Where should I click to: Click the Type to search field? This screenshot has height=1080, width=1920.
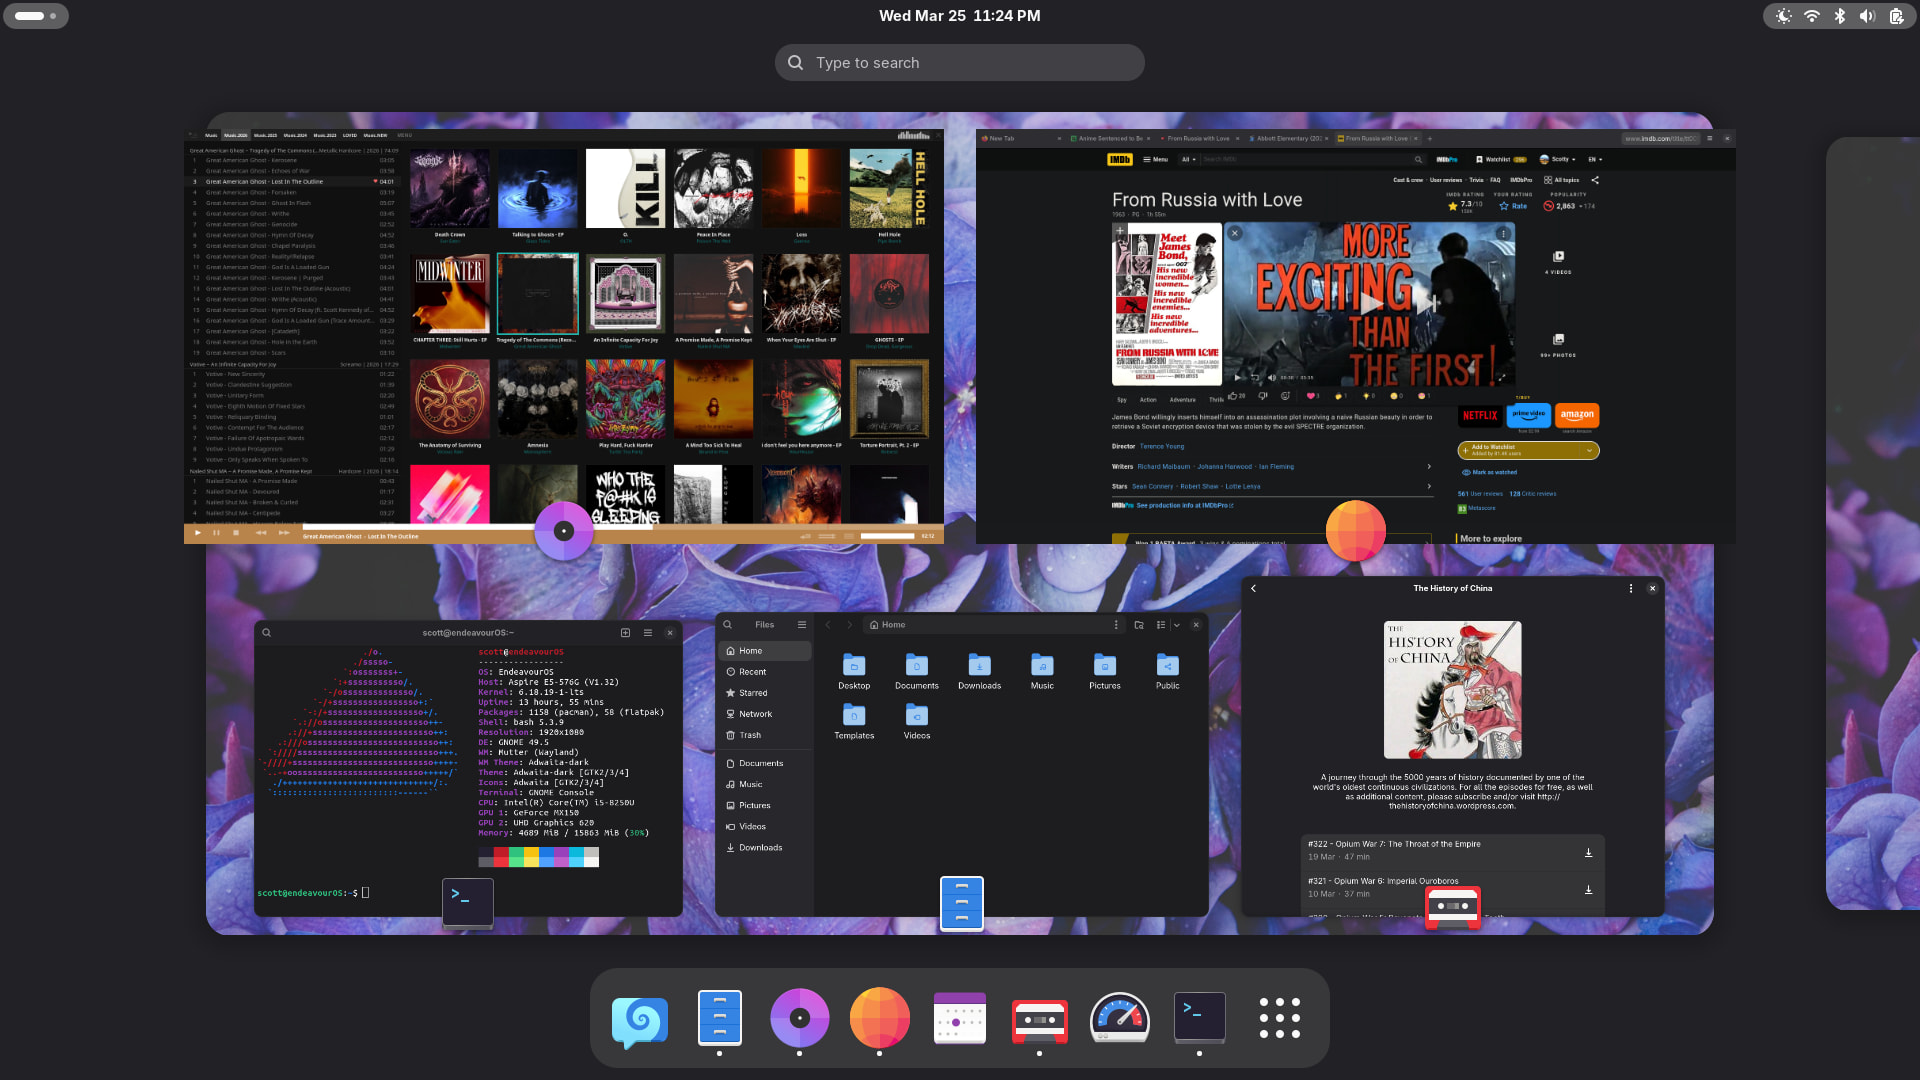[x=960, y=62]
